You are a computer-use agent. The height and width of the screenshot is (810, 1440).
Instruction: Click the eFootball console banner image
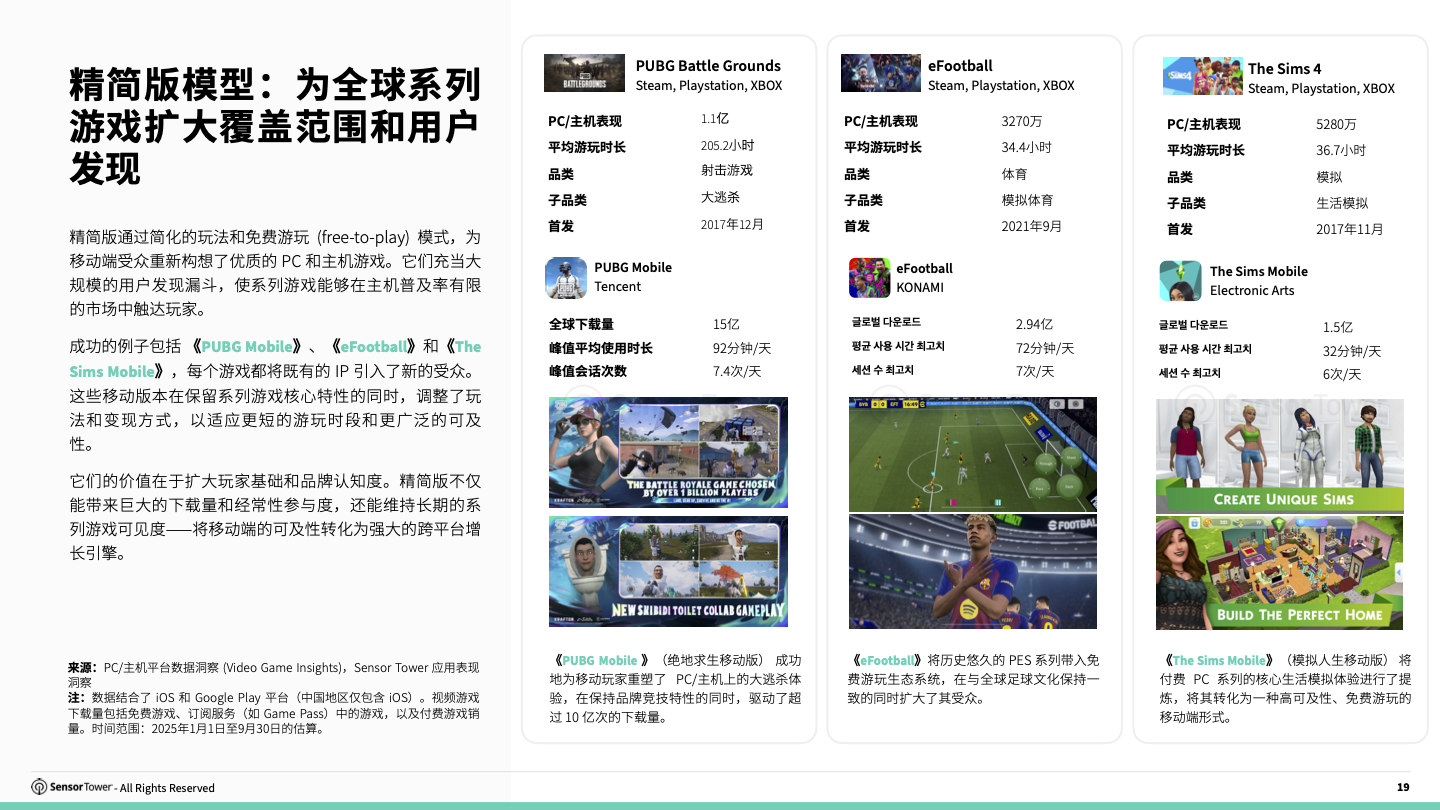pos(881,73)
